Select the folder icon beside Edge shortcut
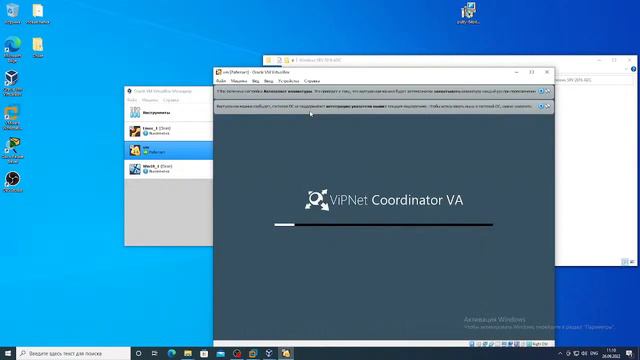The image size is (640, 360). 38,47
